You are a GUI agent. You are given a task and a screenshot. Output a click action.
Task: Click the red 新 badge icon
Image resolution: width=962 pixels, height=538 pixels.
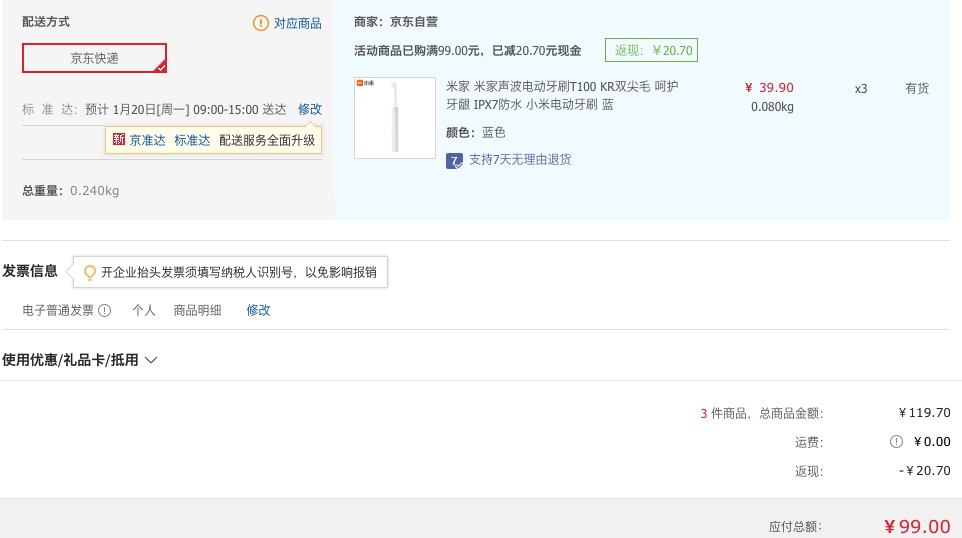[119, 140]
